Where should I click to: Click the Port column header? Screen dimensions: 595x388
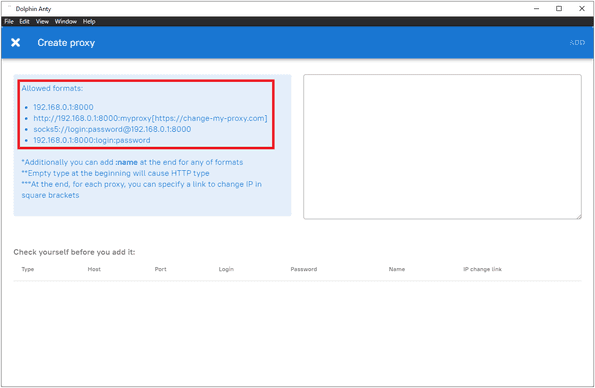[161, 269]
